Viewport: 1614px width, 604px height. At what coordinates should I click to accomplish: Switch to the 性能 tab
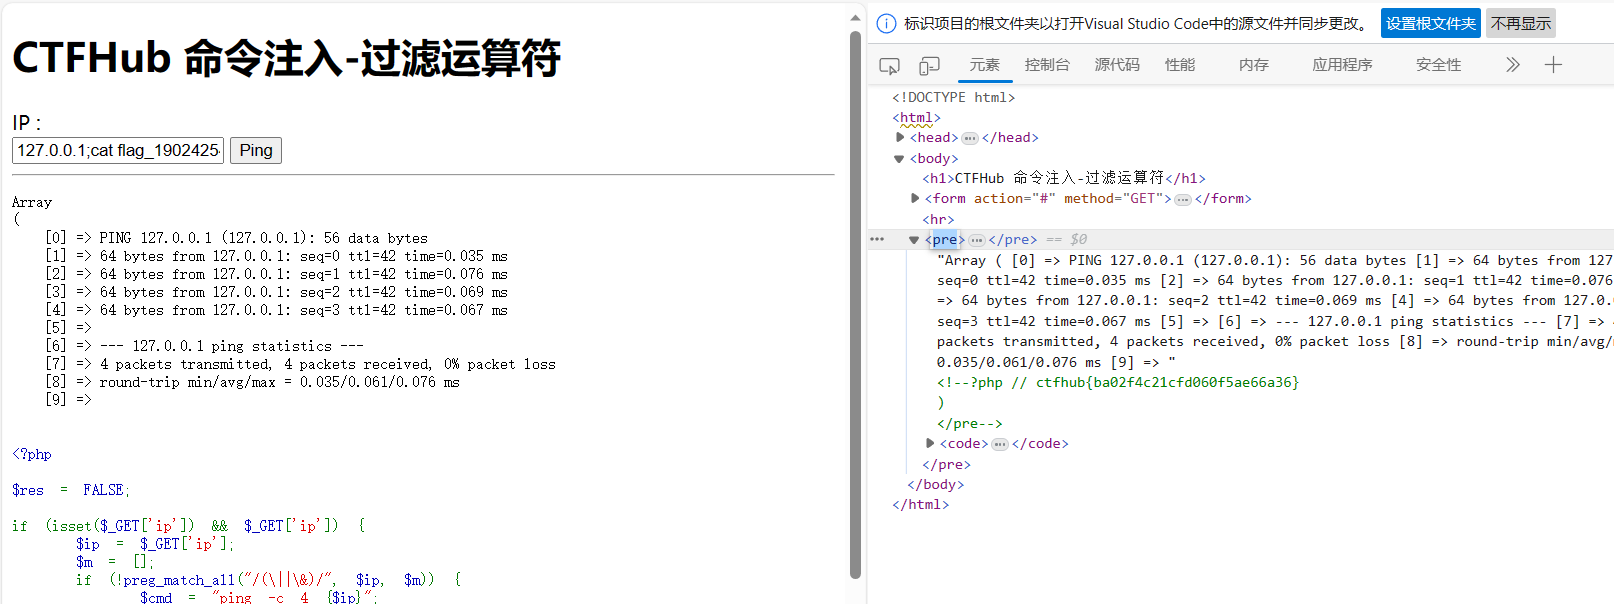pyautogui.click(x=1180, y=65)
